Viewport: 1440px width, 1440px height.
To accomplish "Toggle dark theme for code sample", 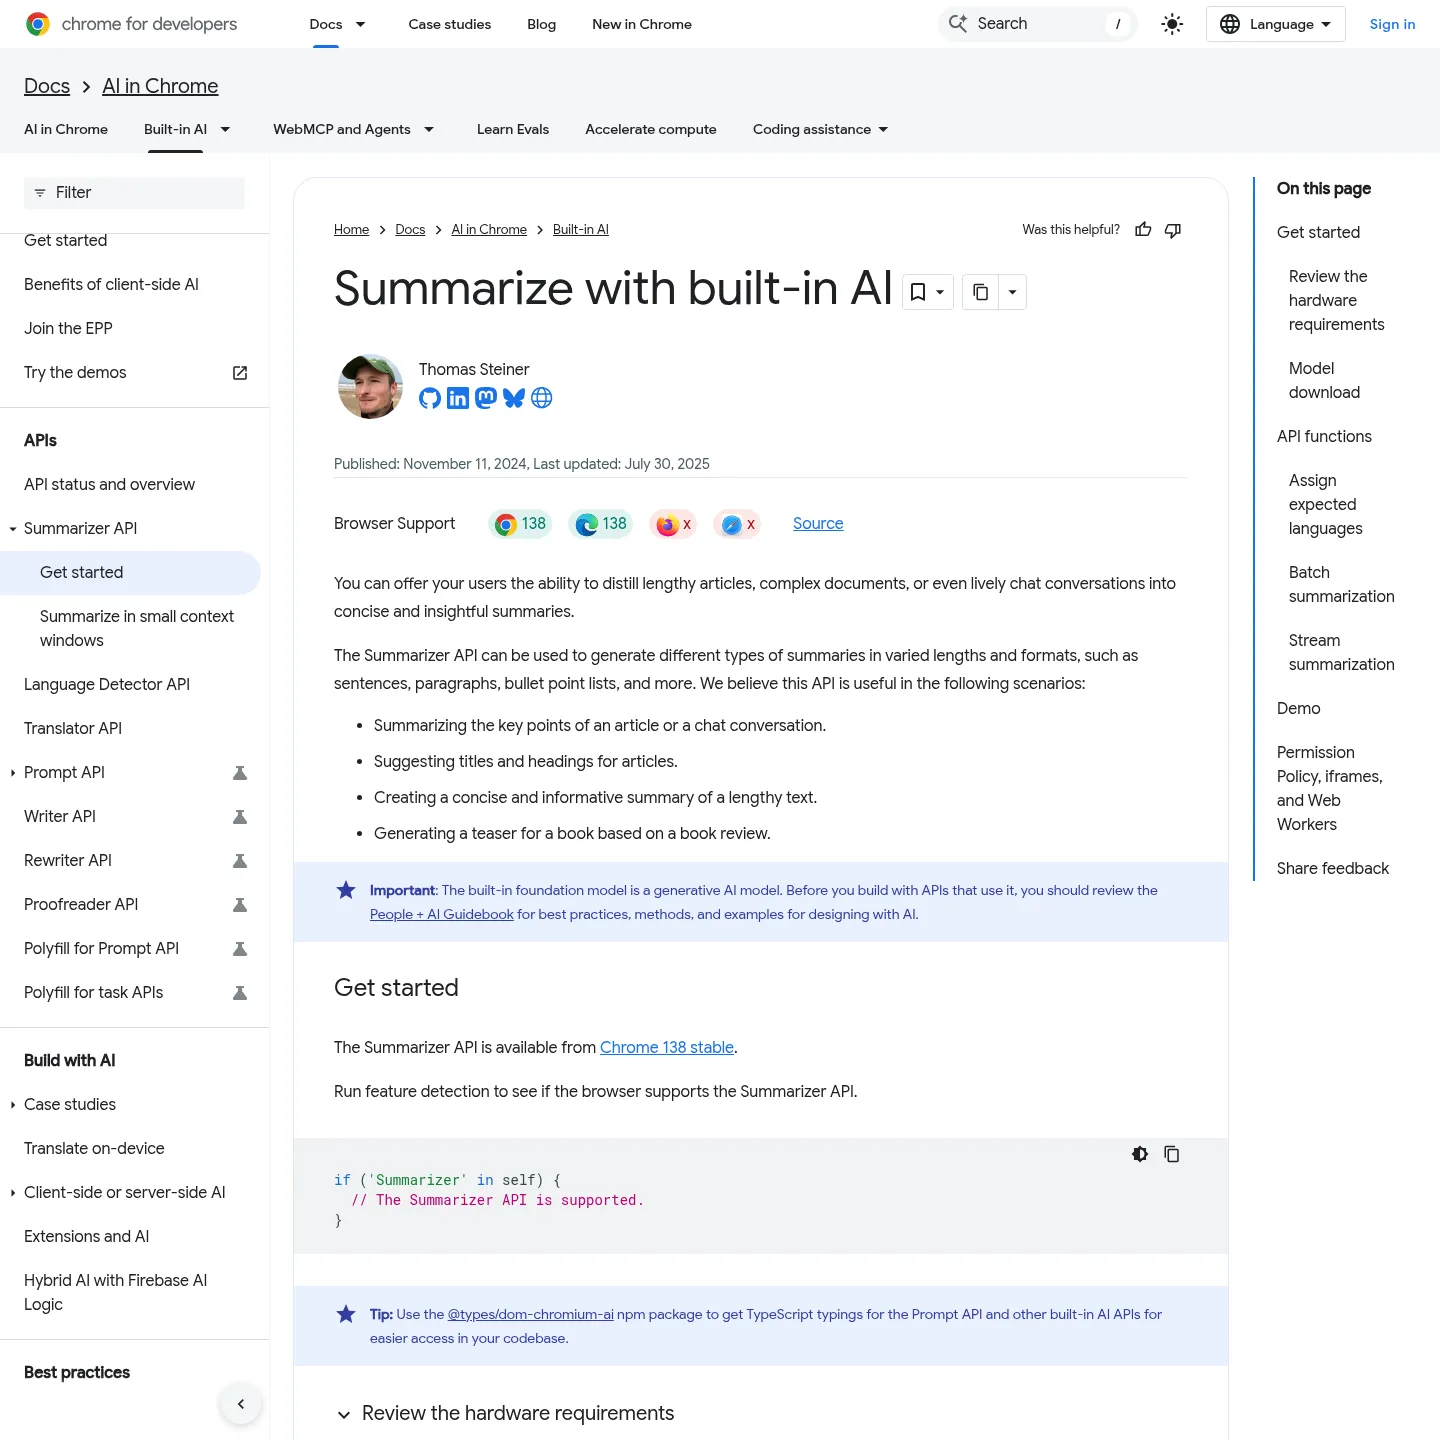I will (1140, 1154).
